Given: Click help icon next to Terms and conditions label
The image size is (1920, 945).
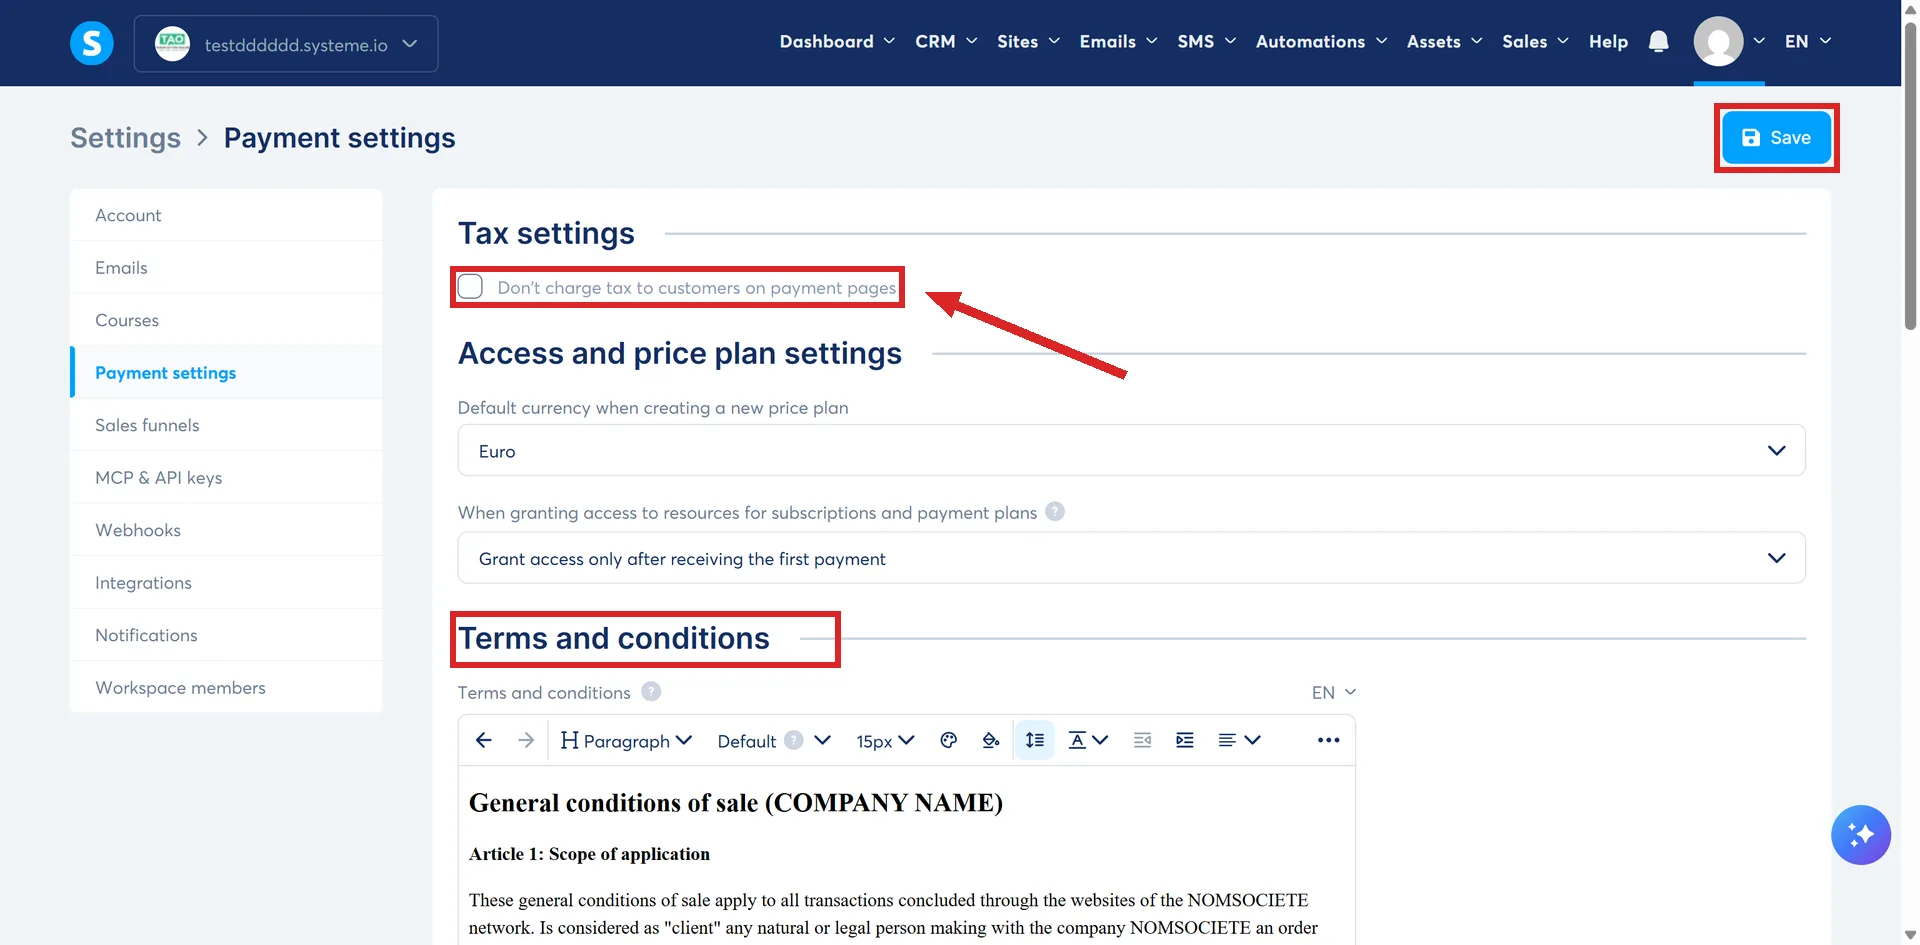Looking at the screenshot, I should (x=651, y=692).
